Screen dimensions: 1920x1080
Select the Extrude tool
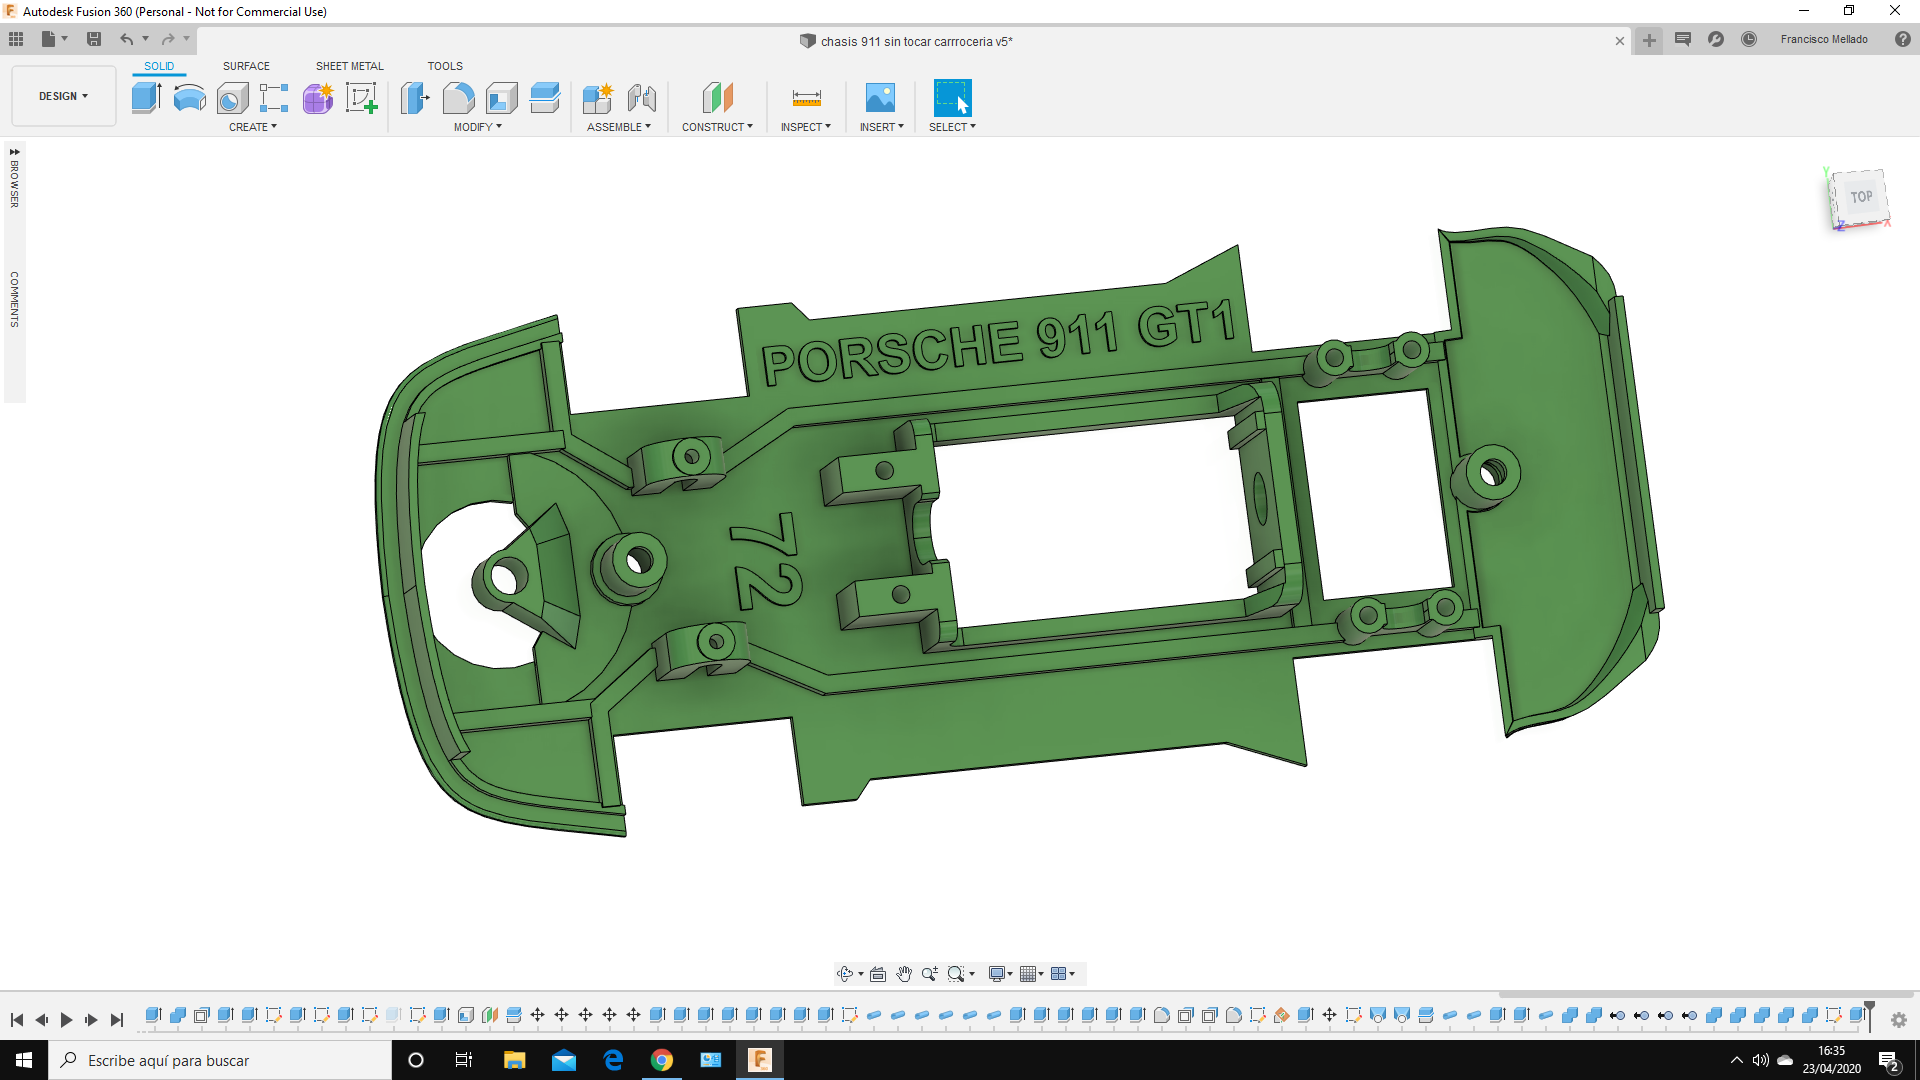[146, 97]
